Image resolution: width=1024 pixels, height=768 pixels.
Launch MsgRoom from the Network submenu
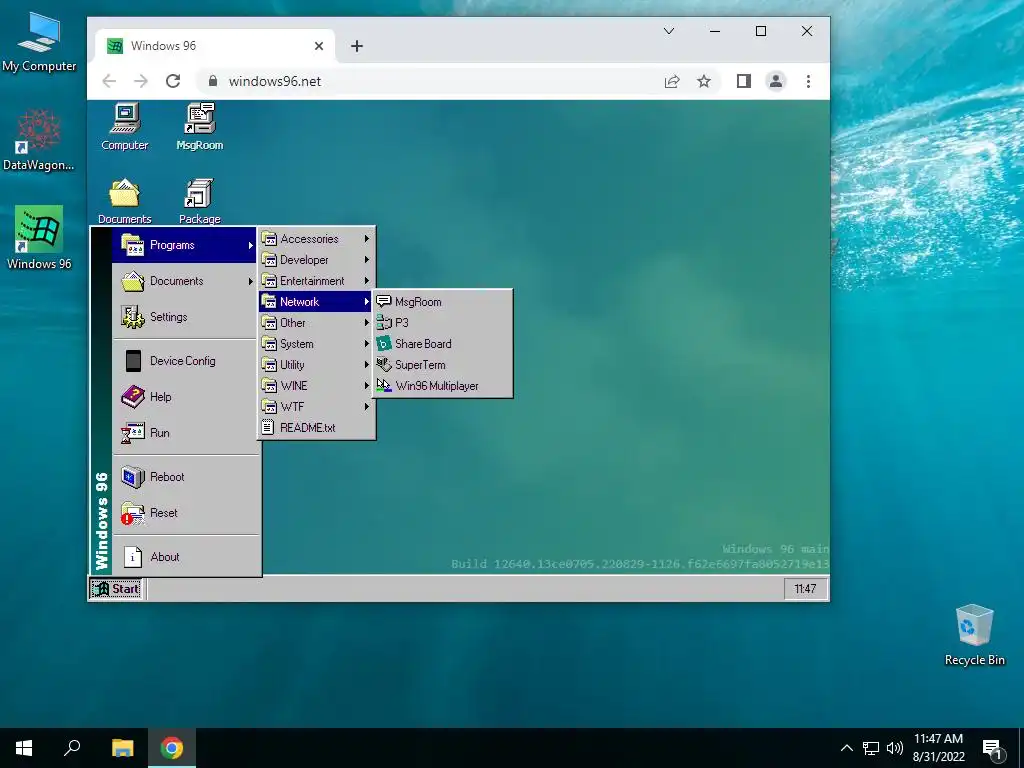point(442,302)
